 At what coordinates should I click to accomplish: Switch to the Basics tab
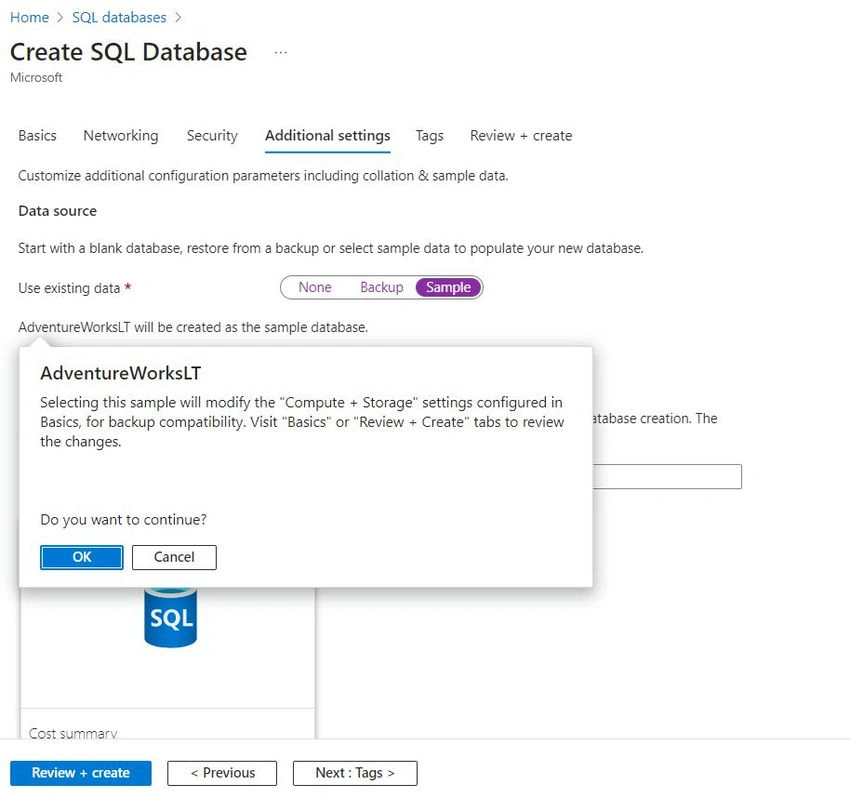(x=37, y=136)
